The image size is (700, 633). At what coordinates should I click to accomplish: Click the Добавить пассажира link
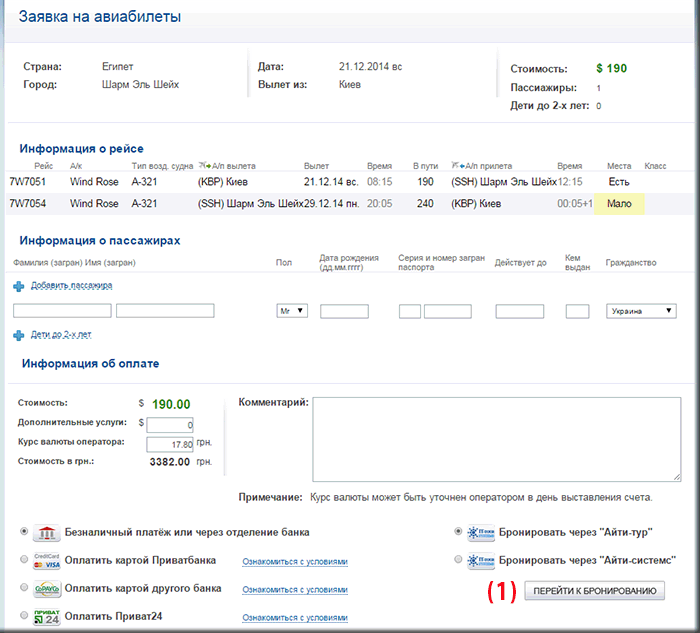click(71, 285)
